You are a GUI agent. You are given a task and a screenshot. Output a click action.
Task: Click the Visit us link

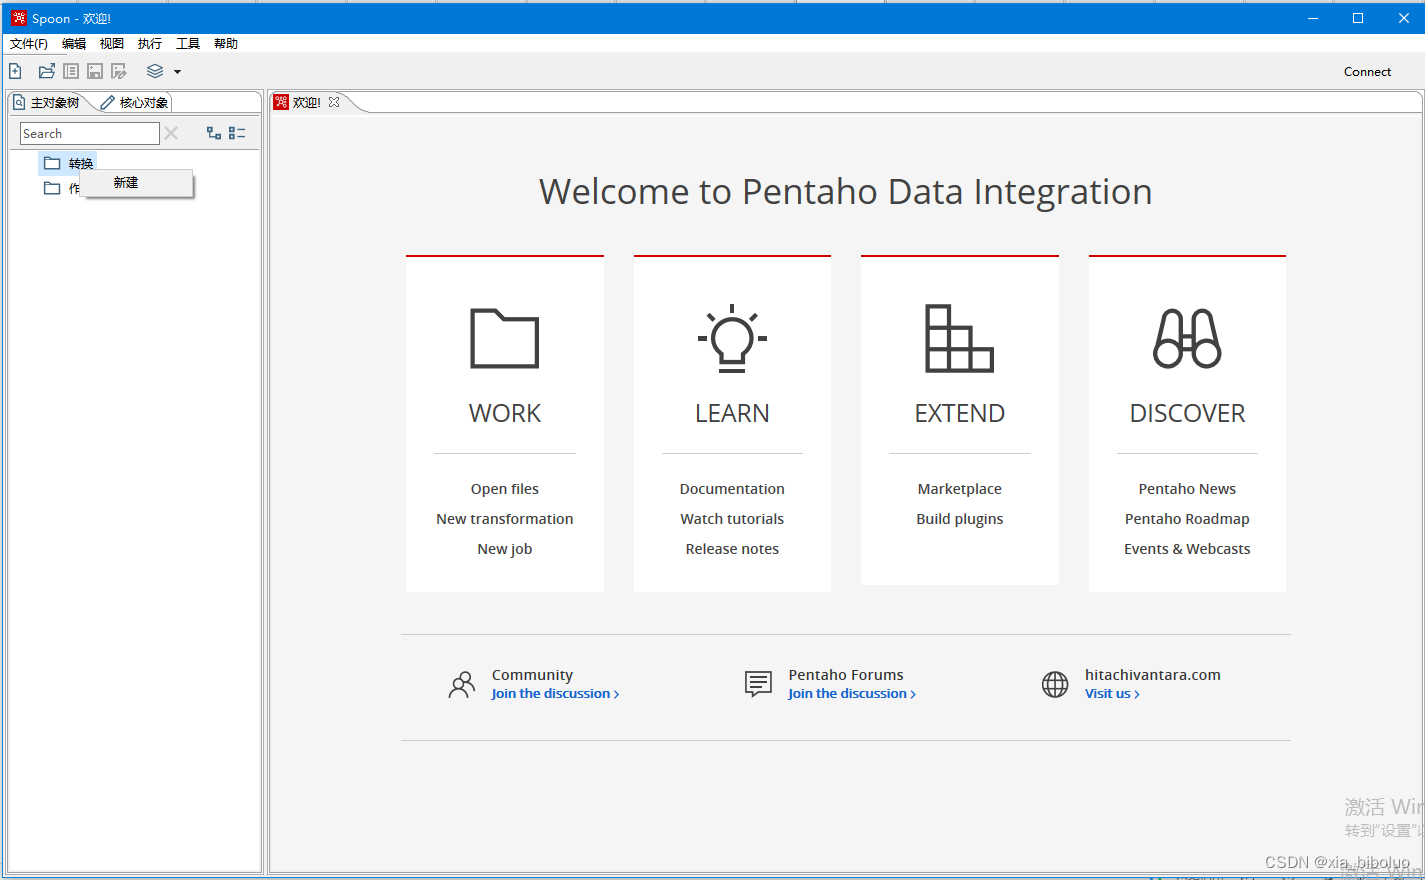(1112, 694)
